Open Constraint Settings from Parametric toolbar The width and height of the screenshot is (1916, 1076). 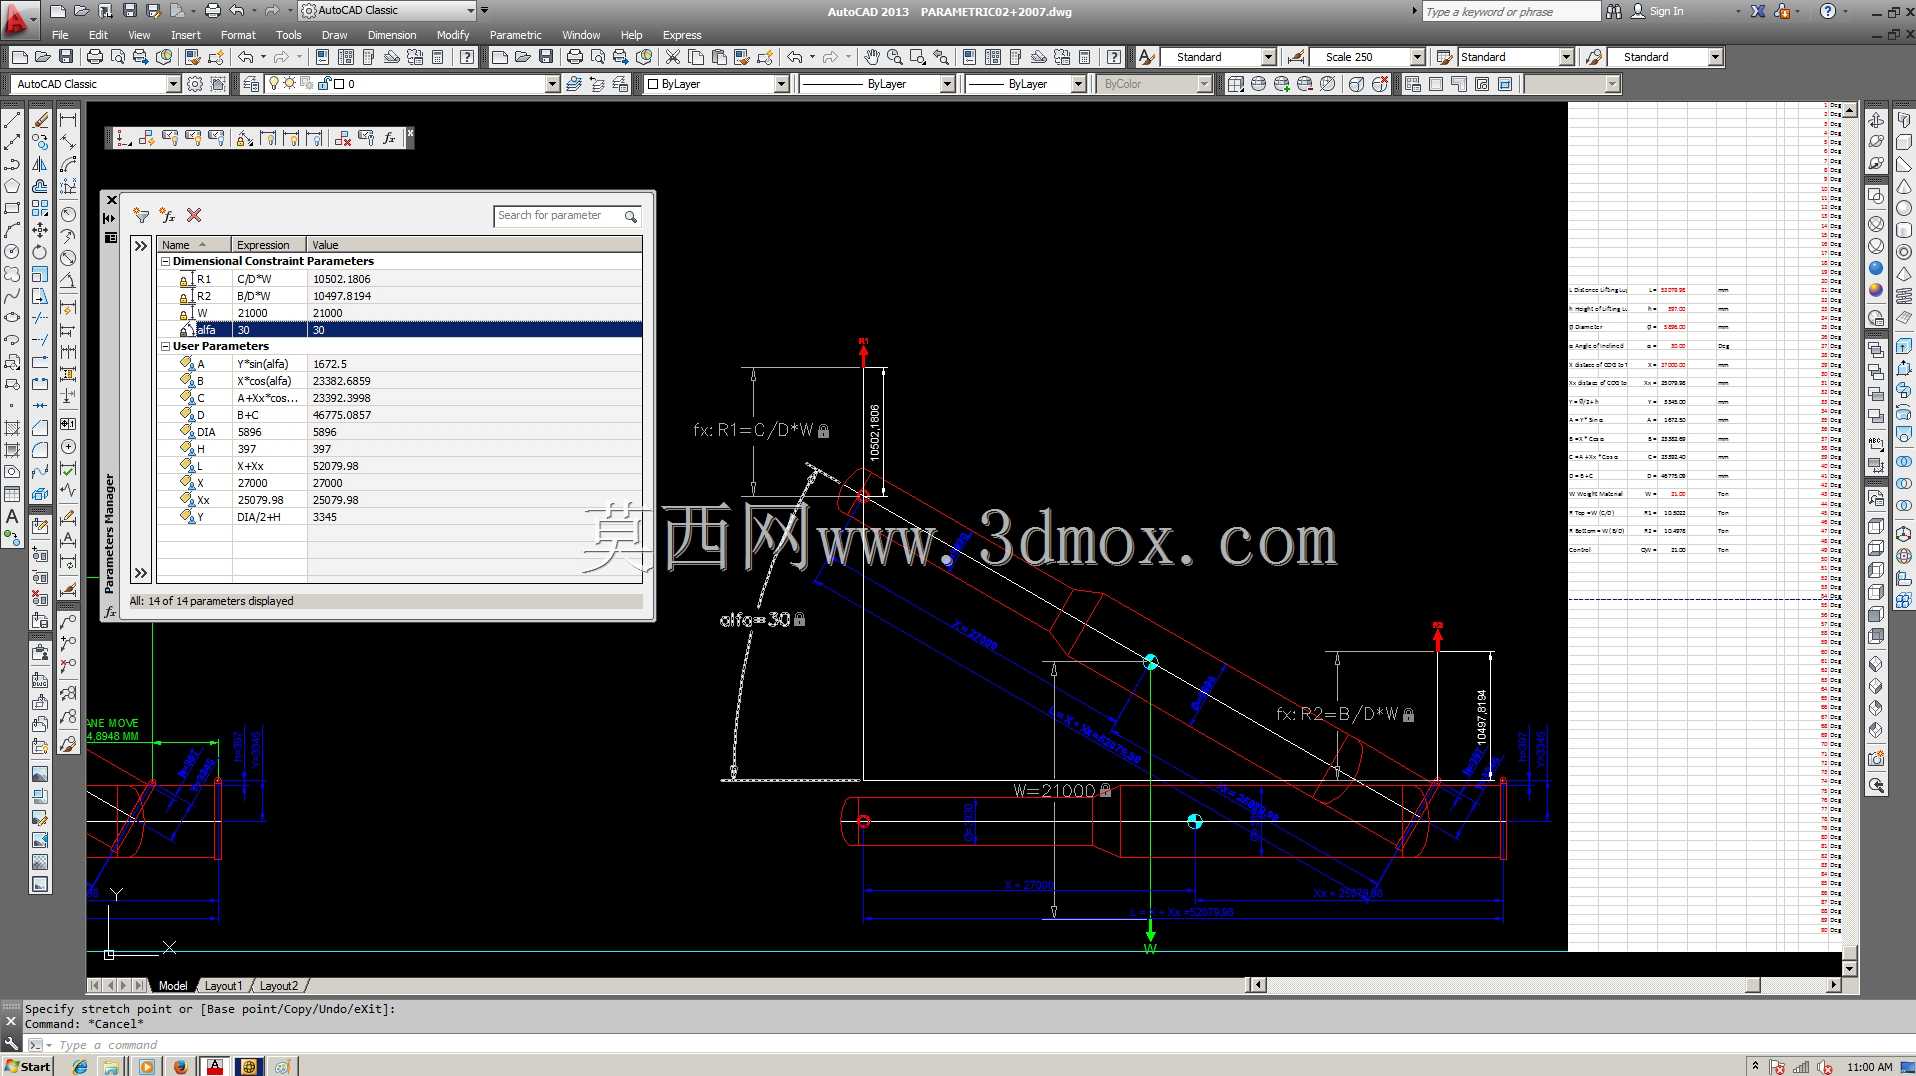(366, 138)
